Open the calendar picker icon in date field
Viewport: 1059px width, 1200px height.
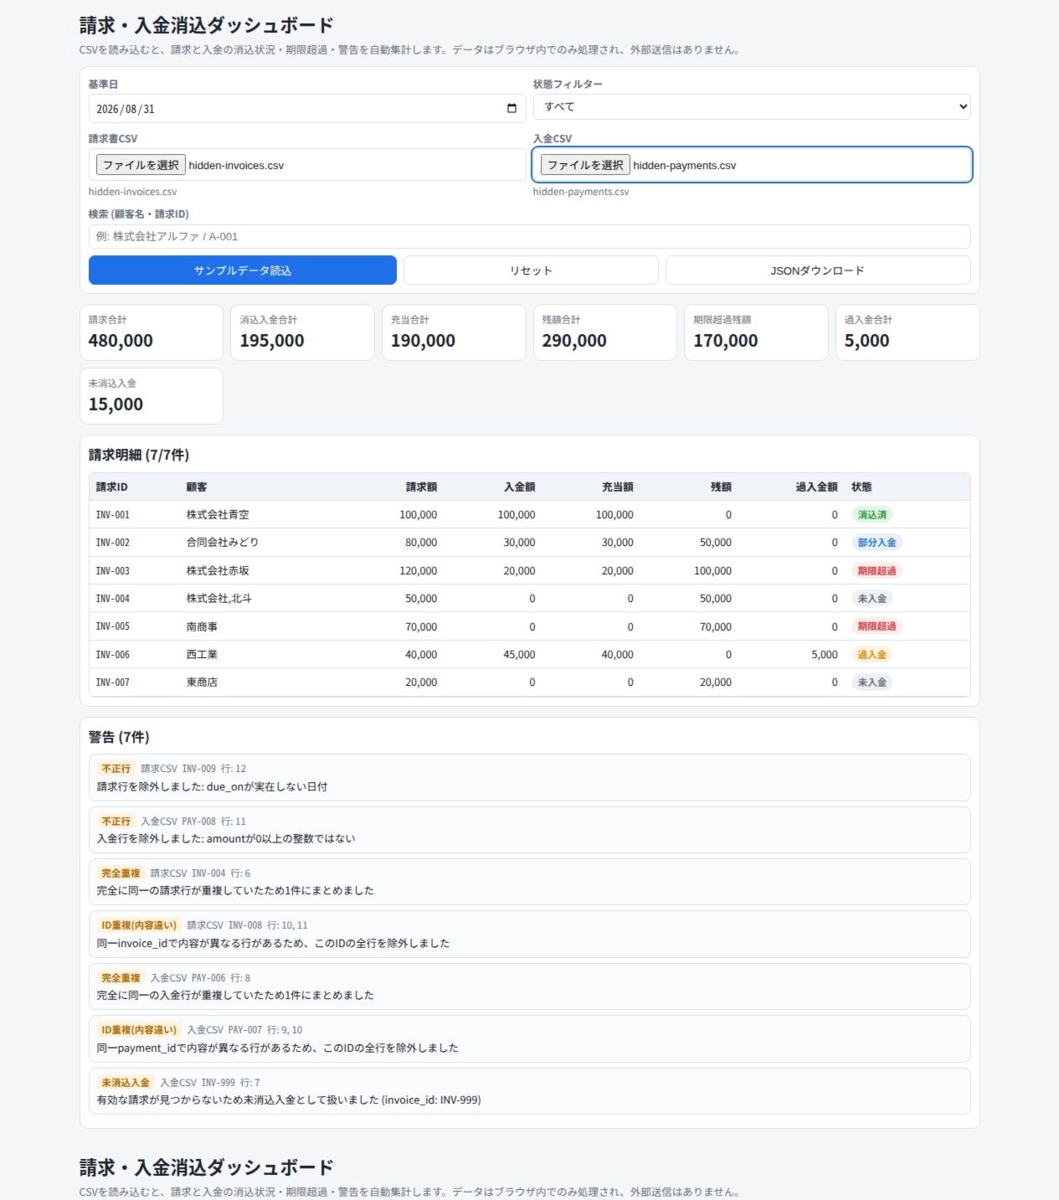coord(512,108)
